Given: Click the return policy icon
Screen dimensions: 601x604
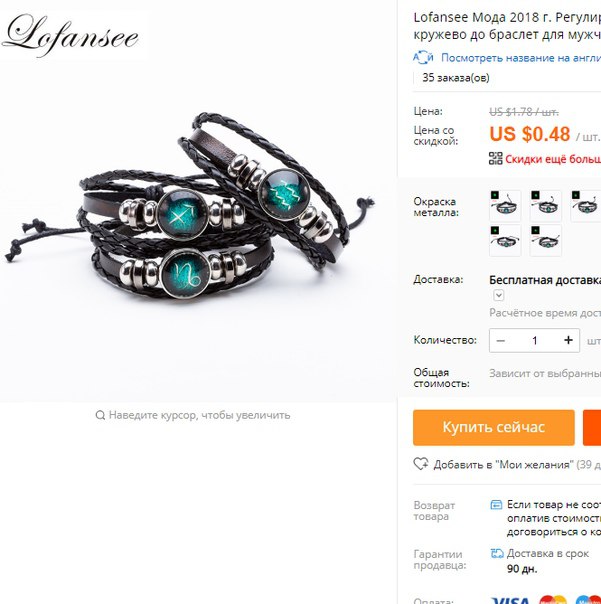Looking at the screenshot, I should (496, 505).
